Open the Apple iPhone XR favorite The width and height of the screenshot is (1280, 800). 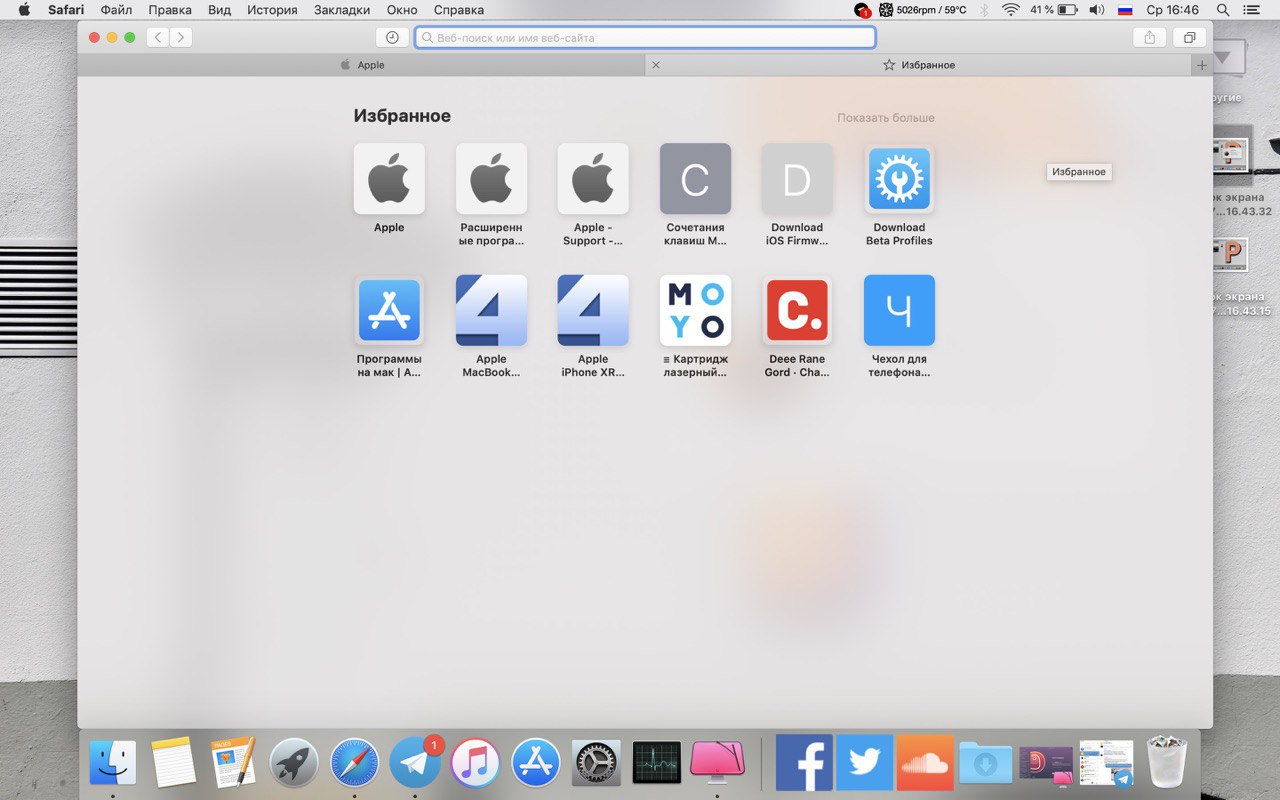coord(593,311)
